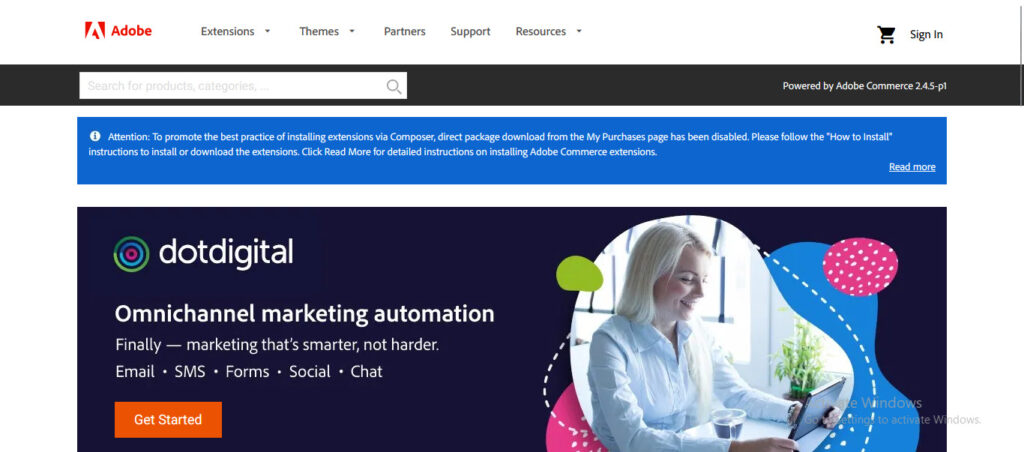
Task: Open the Themes menu
Action: 319,31
